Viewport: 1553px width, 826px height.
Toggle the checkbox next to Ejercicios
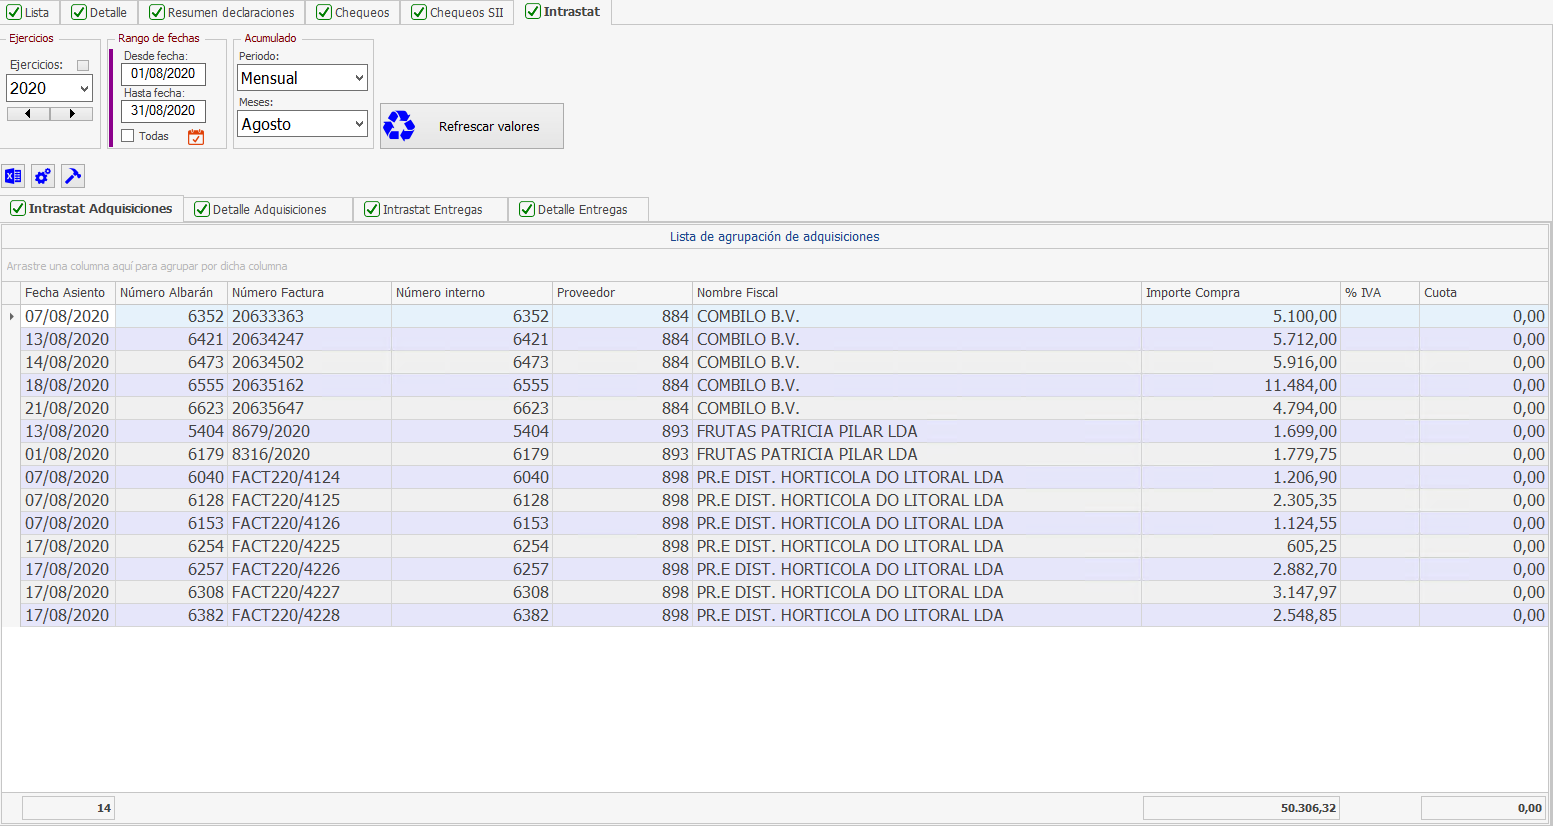(83, 65)
